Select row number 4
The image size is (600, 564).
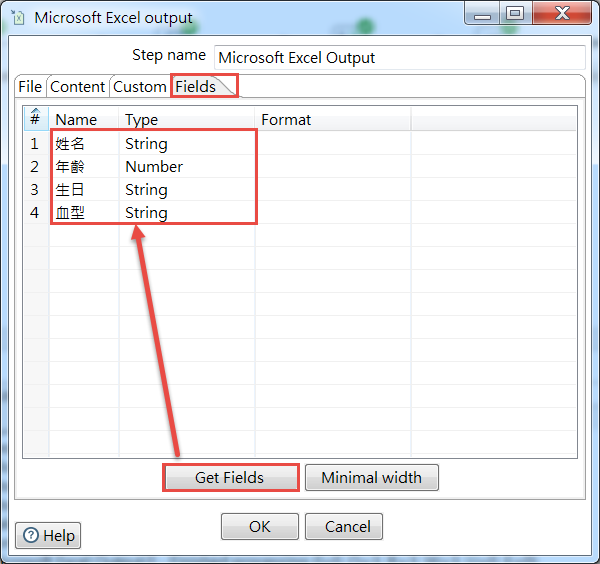[x=35, y=213]
